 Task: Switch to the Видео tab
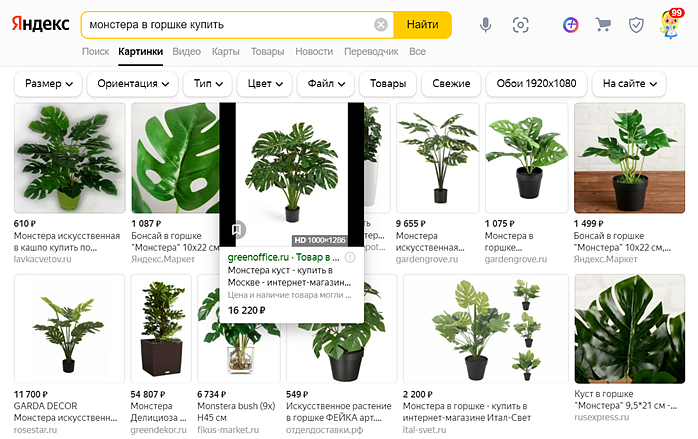186,51
